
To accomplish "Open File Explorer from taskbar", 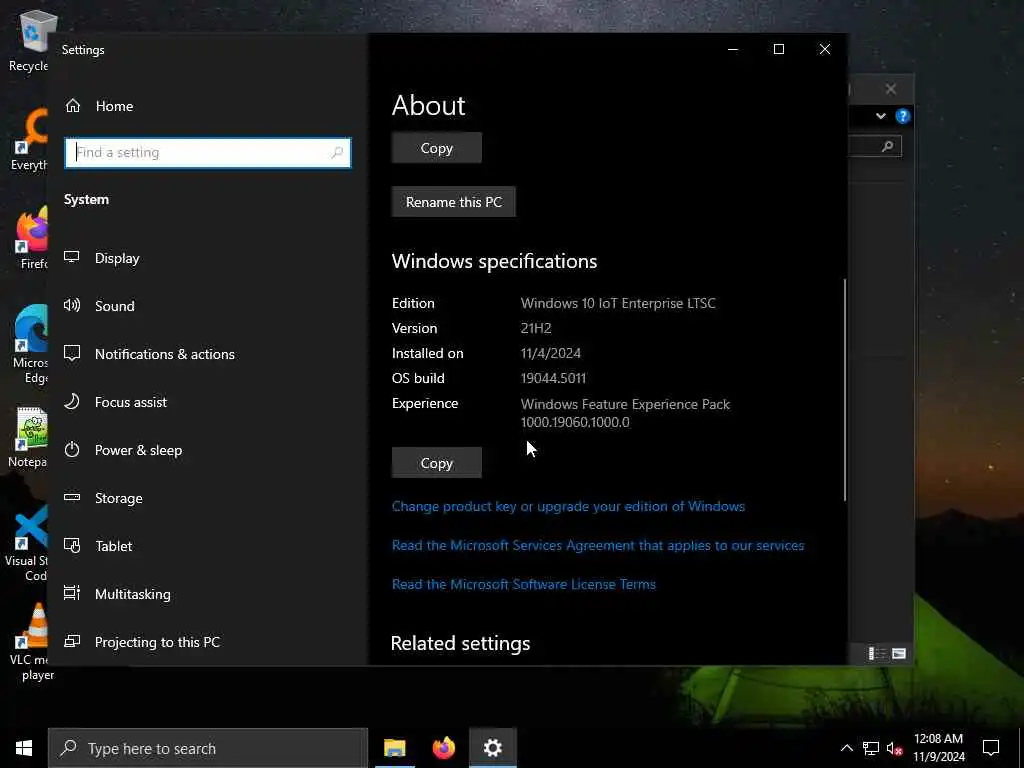I will [x=394, y=748].
